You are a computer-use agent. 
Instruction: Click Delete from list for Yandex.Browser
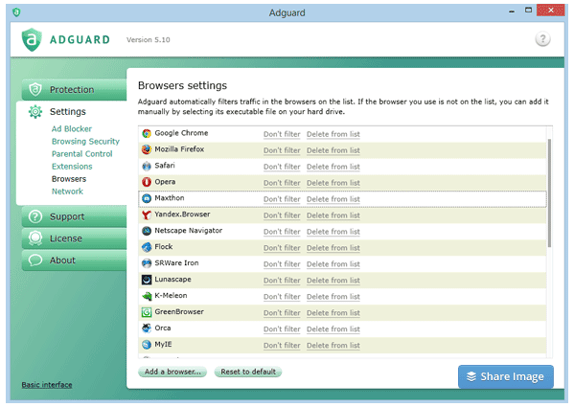(x=333, y=216)
